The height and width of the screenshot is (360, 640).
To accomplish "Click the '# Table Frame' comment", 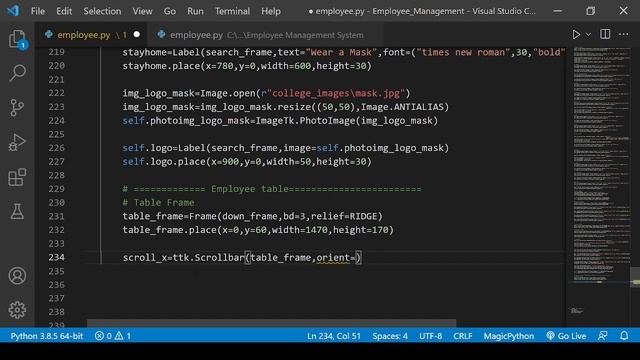I will [158, 202].
